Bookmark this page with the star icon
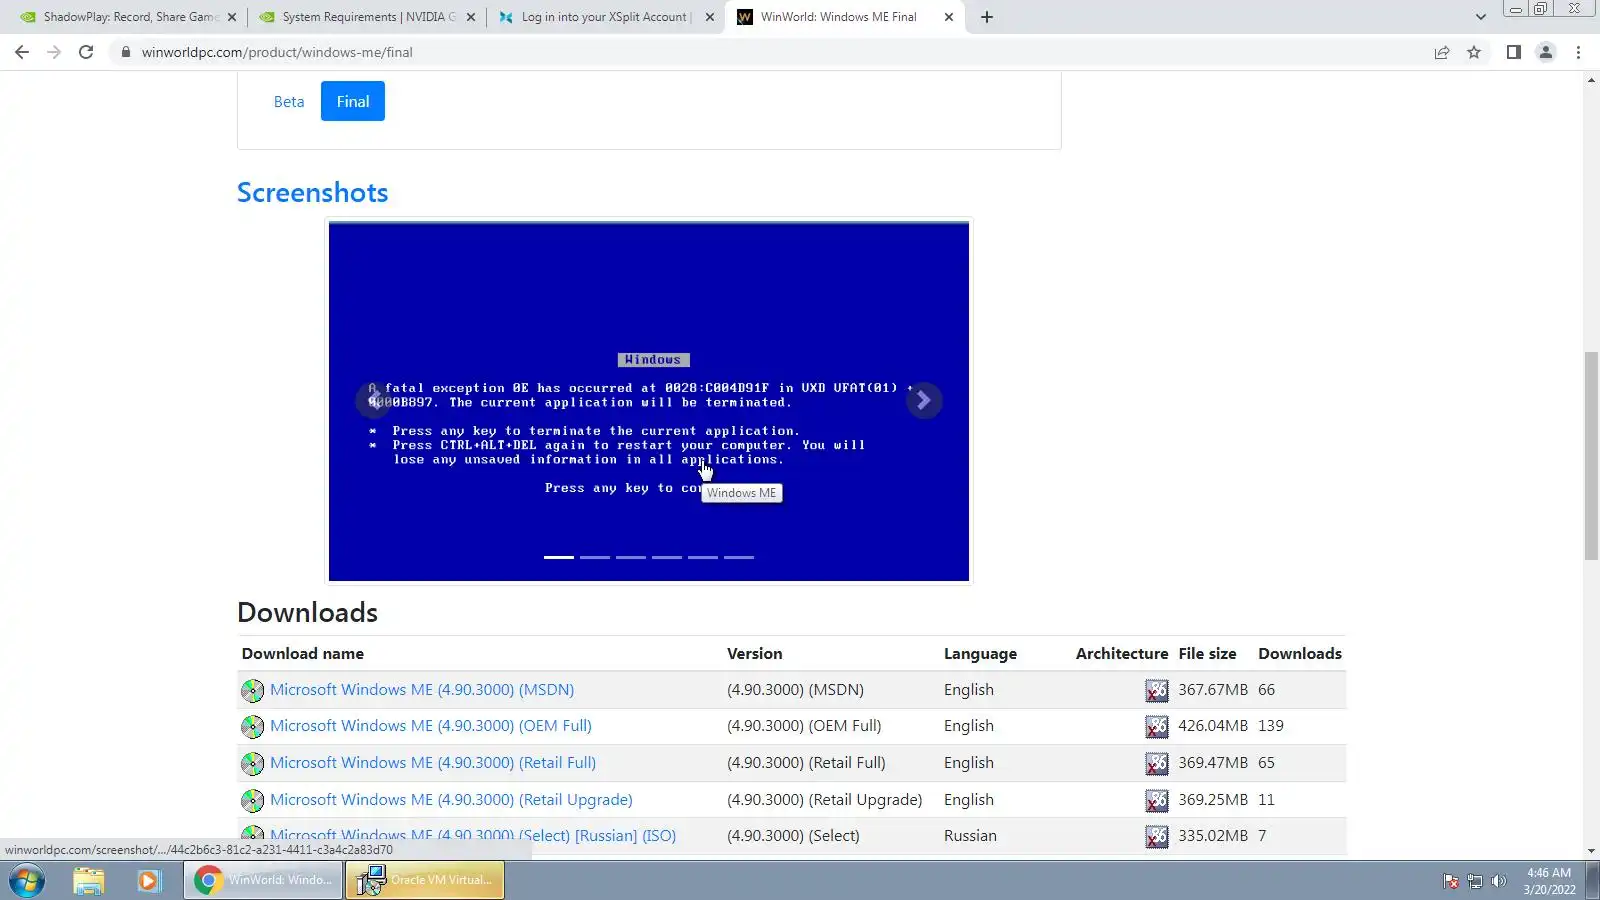Viewport: 1600px width, 900px height. [x=1474, y=52]
